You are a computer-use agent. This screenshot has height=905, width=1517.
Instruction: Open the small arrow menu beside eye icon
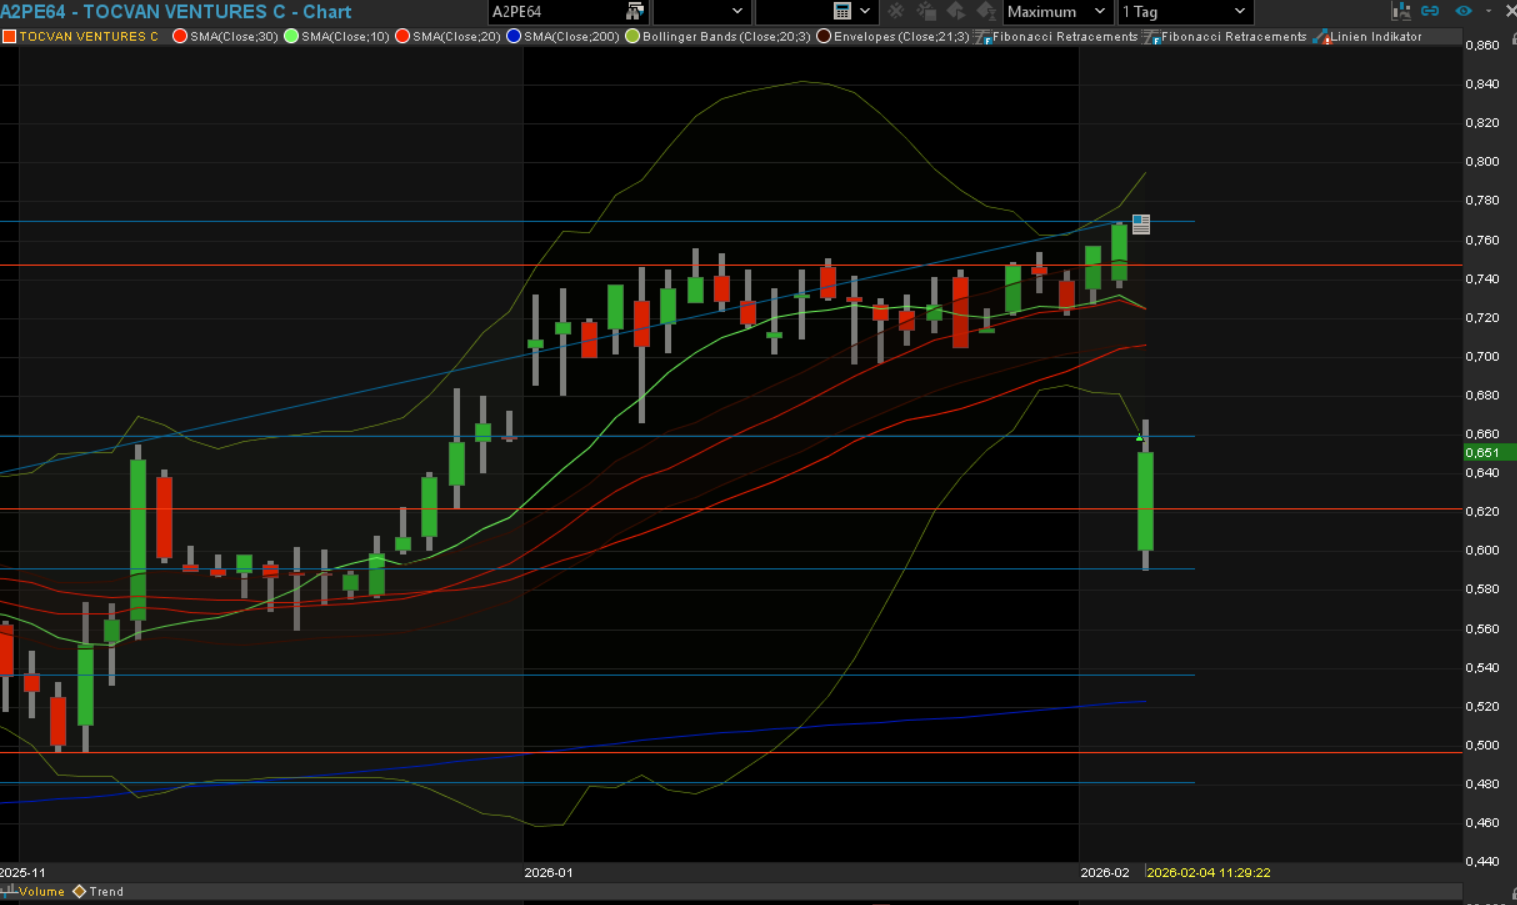(1487, 11)
